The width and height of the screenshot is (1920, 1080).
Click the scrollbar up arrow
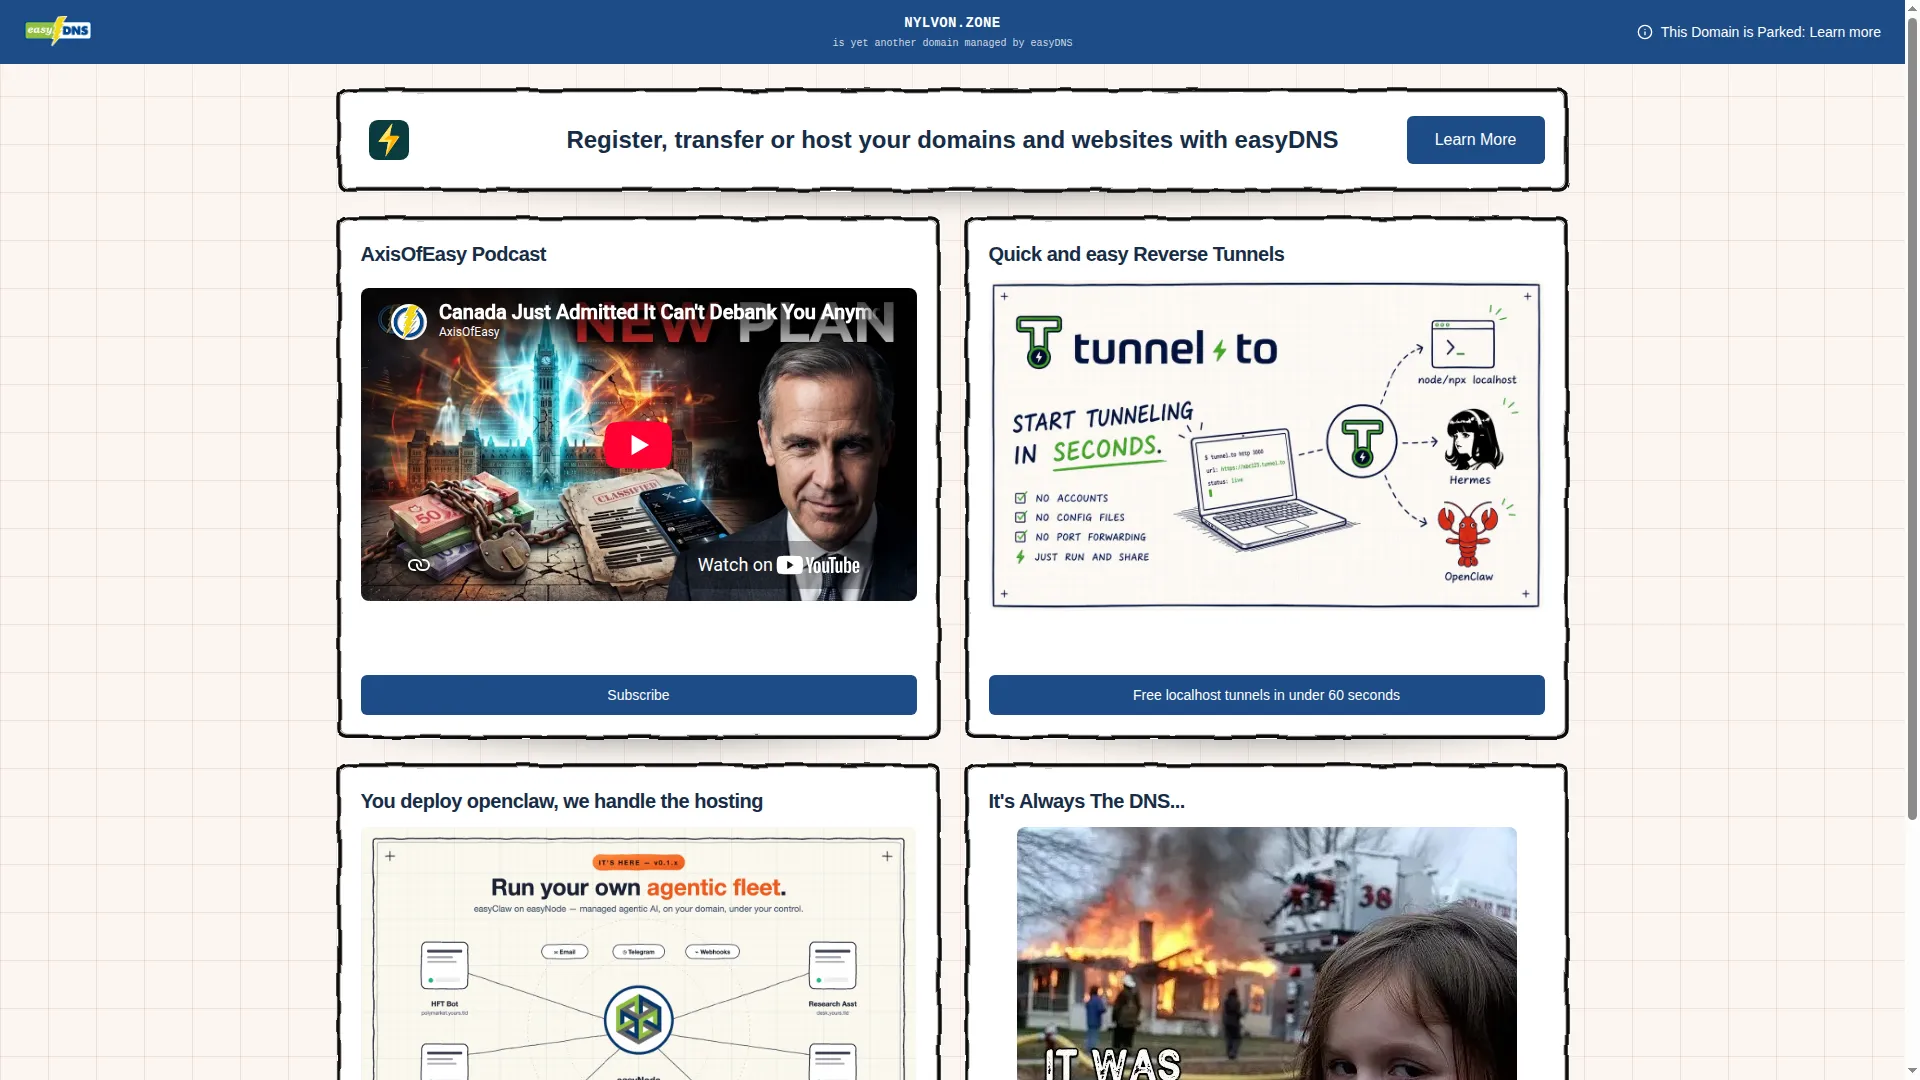click(1912, 8)
